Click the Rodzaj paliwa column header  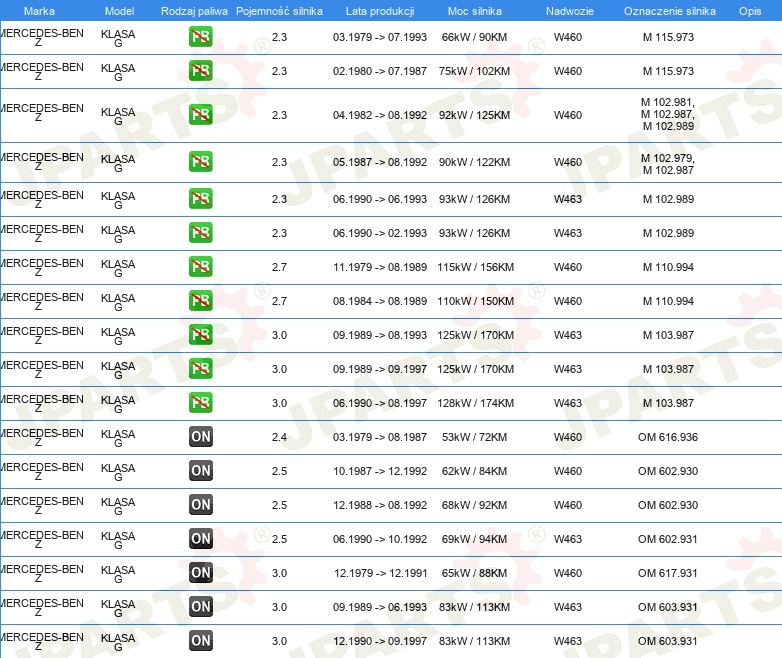pos(194,11)
